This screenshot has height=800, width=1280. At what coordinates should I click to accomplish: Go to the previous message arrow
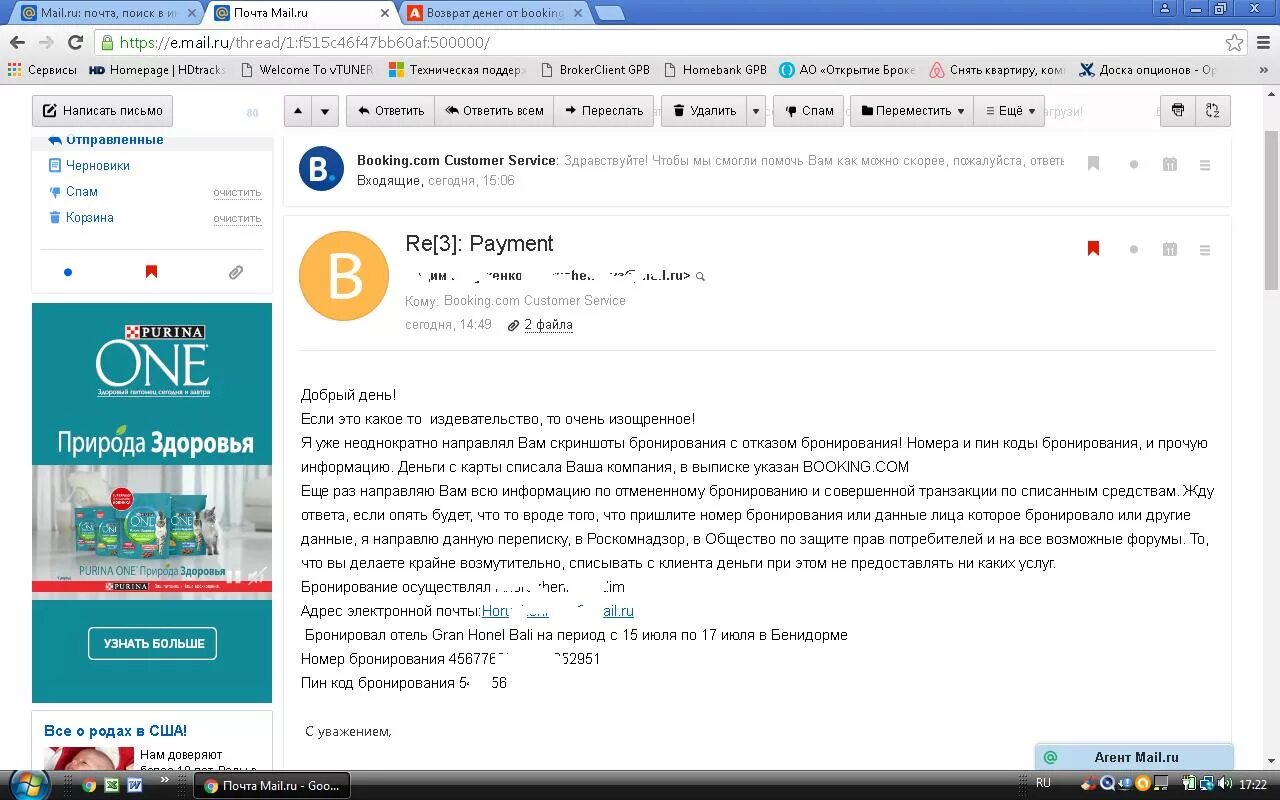pyautogui.click(x=298, y=111)
